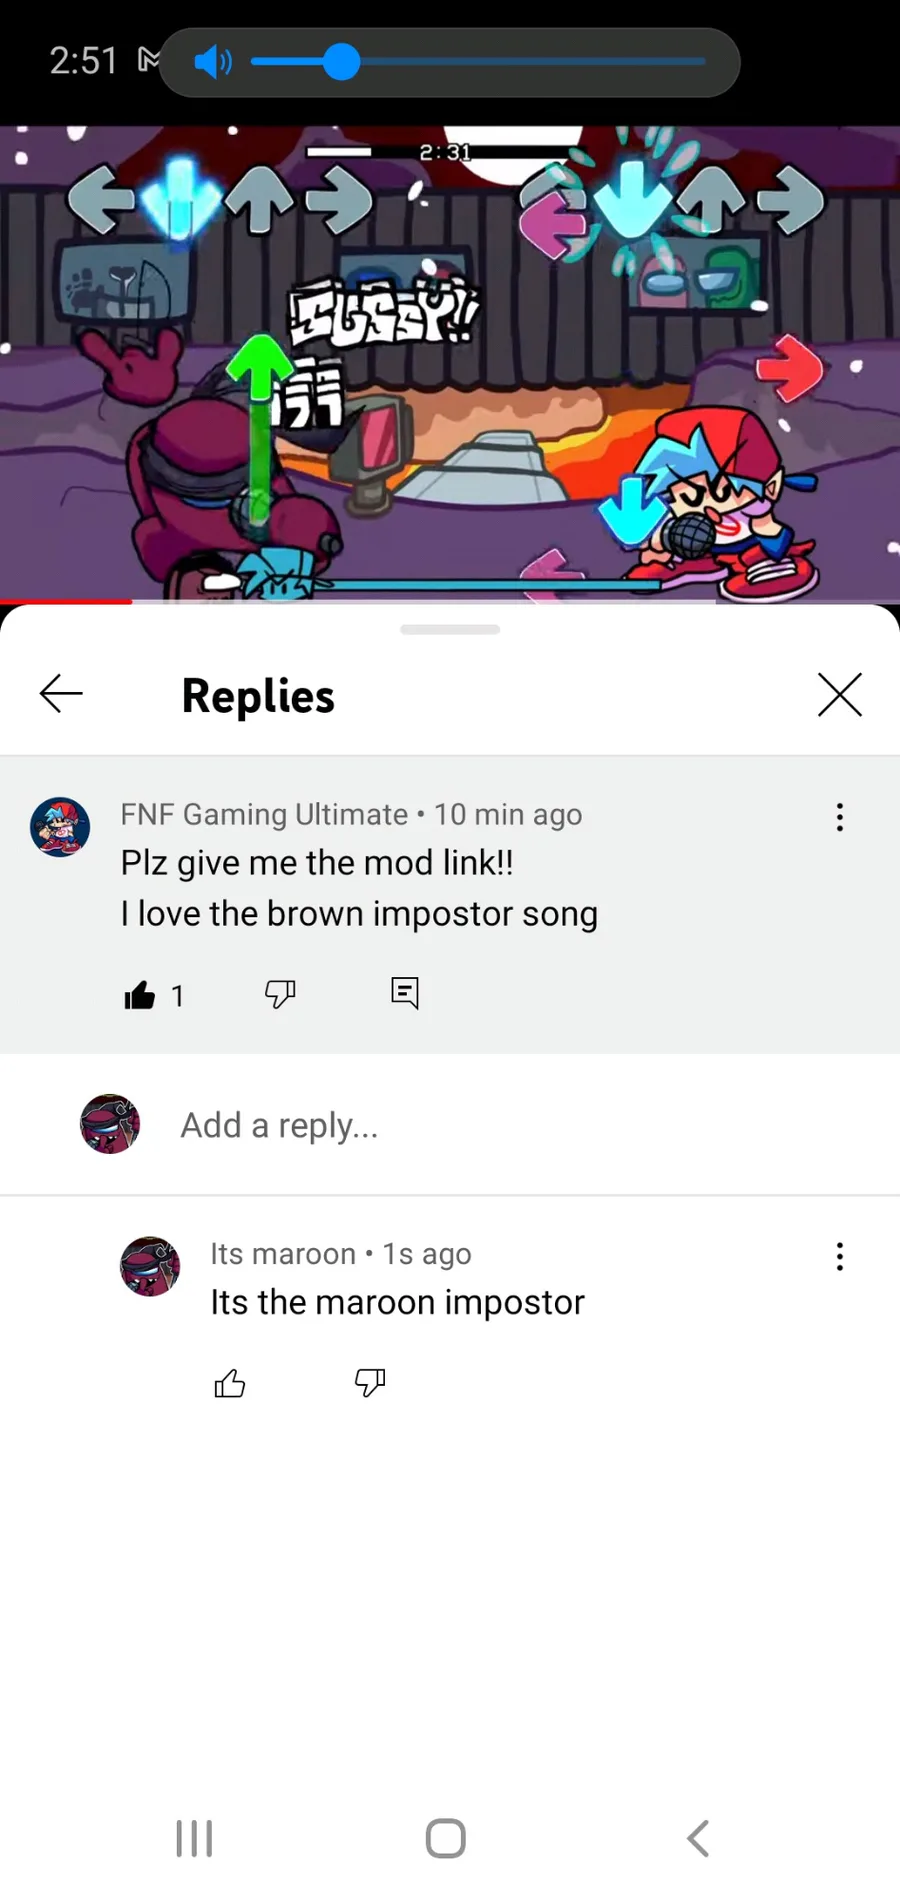Tap the volume speaker icon
Image resolution: width=900 pixels, height=1901 pixels.
(x=212, y=62)
